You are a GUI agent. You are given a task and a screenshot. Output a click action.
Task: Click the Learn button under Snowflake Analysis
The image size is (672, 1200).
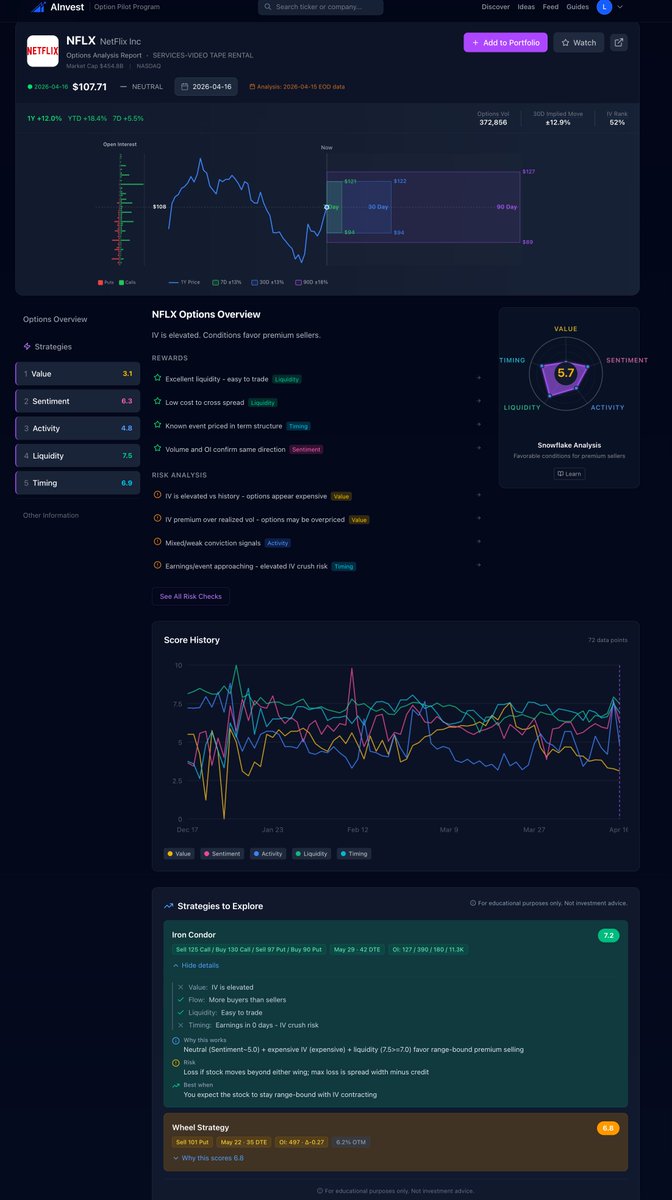[569, 474]
